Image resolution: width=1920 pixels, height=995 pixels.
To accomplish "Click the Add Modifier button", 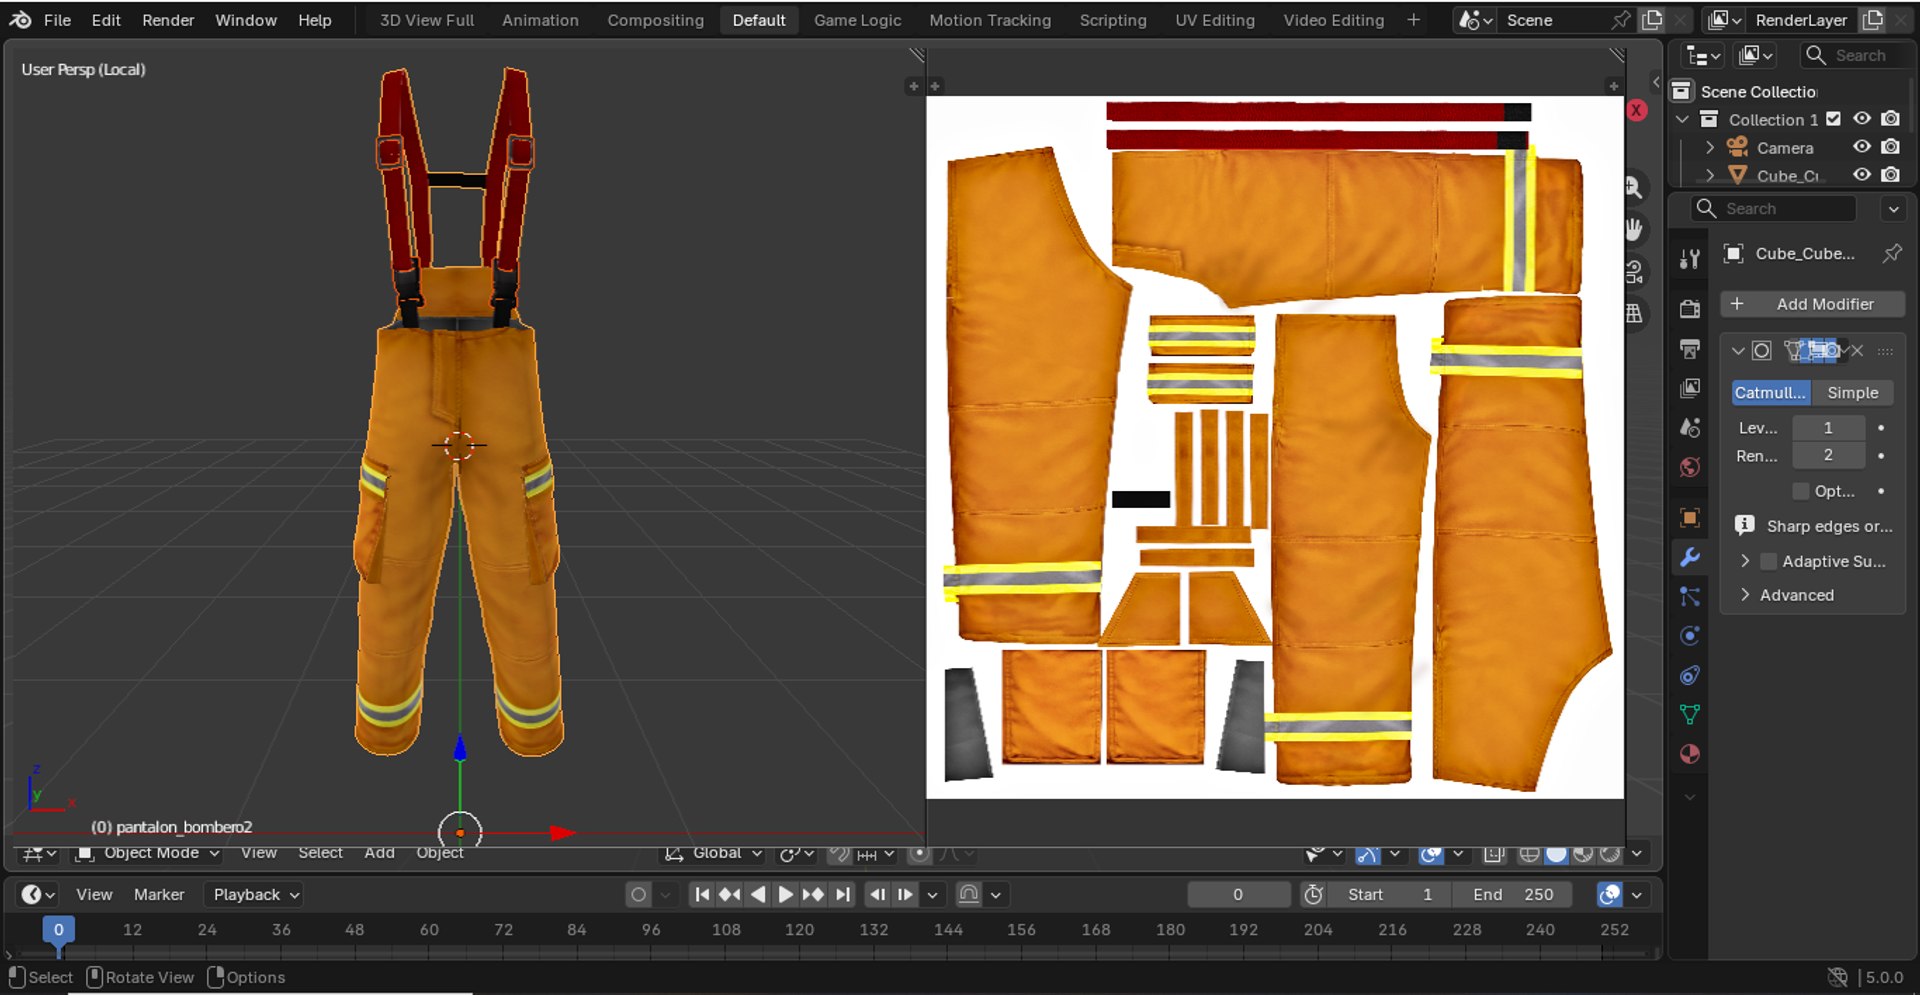I will [1812, 304].
